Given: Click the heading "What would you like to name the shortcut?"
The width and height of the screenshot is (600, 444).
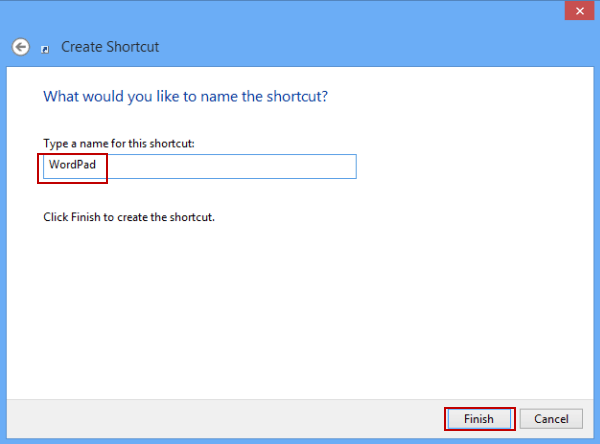Looking at the screenshot, I should pyautogui.click(x=186, y=96).
